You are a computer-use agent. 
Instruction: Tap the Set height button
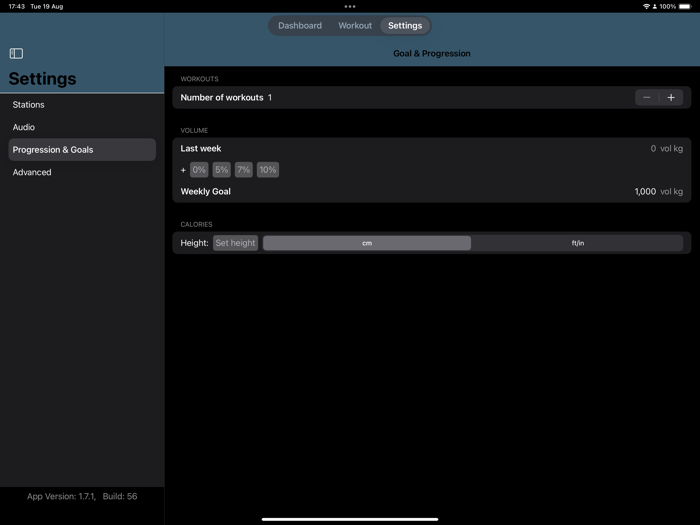pos(235,243)
